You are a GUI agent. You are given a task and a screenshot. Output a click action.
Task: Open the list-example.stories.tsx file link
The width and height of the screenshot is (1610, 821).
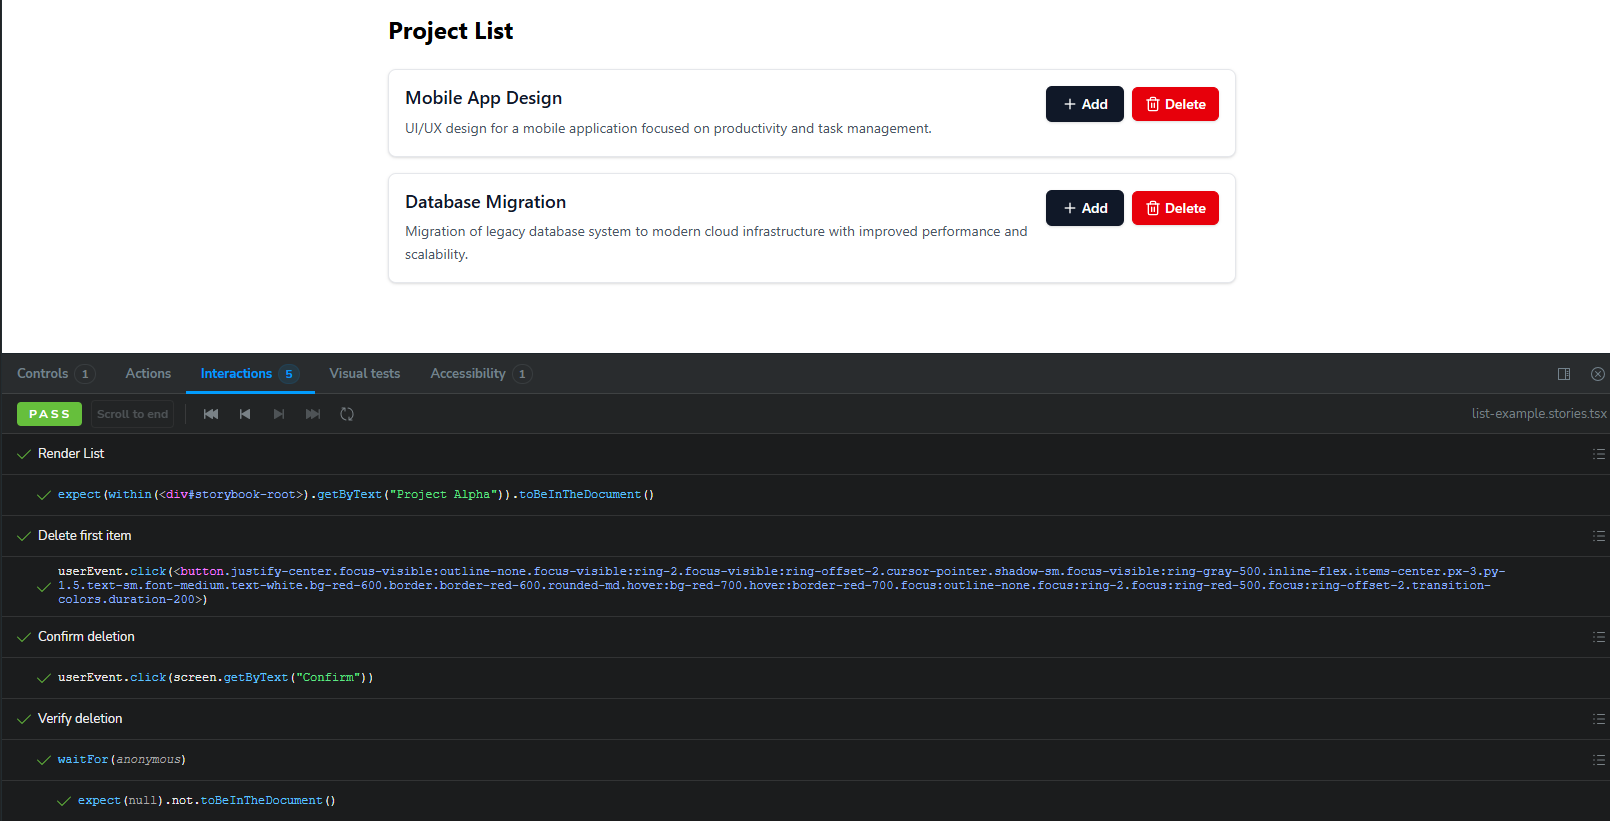1539,414
